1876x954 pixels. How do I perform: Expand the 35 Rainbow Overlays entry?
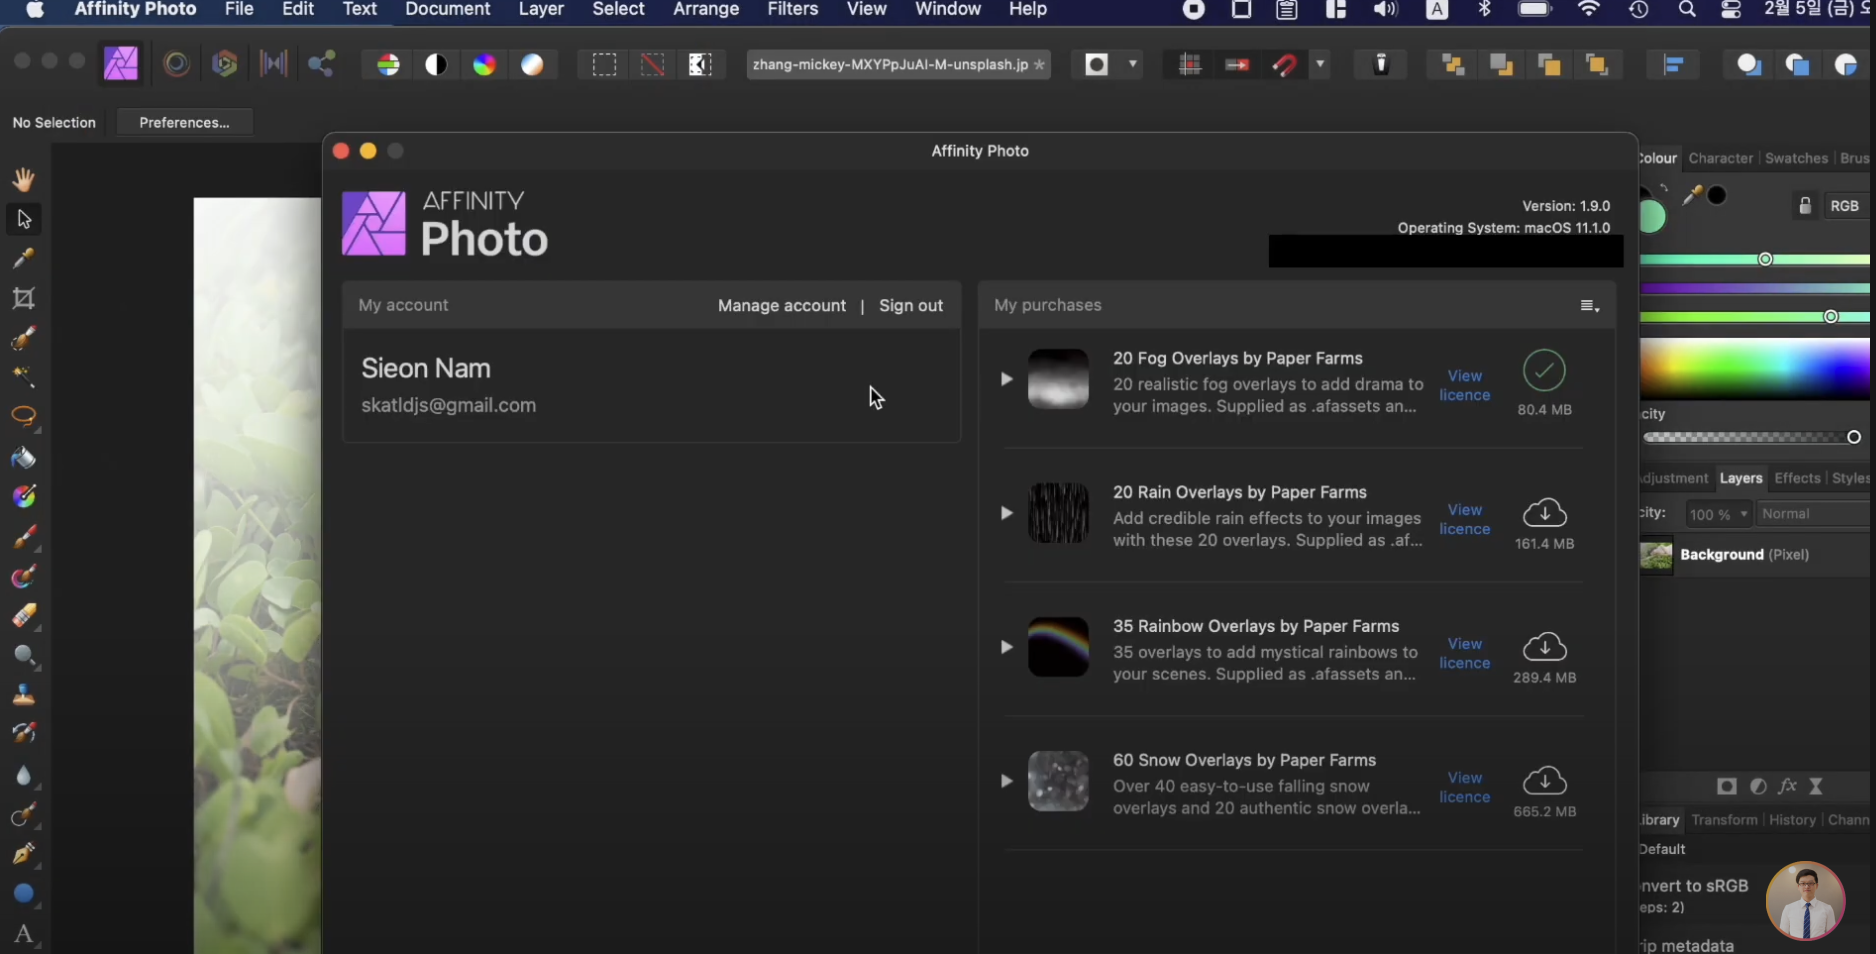pyautogui.click(x=1006, y=647)
